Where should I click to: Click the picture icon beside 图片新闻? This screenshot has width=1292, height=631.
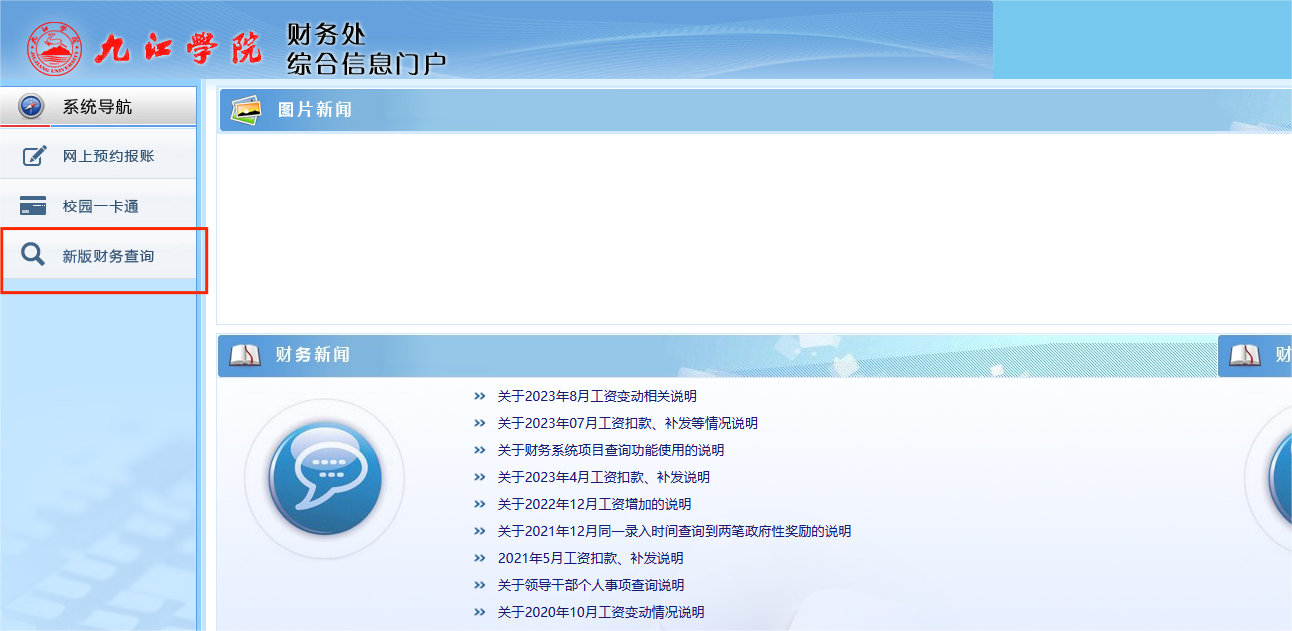pos(246,109)
